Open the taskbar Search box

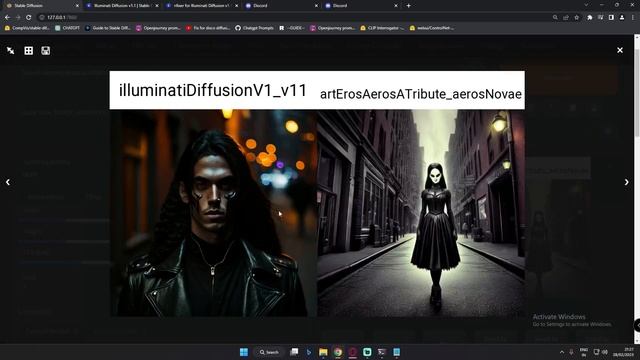(x=268, y=352)
